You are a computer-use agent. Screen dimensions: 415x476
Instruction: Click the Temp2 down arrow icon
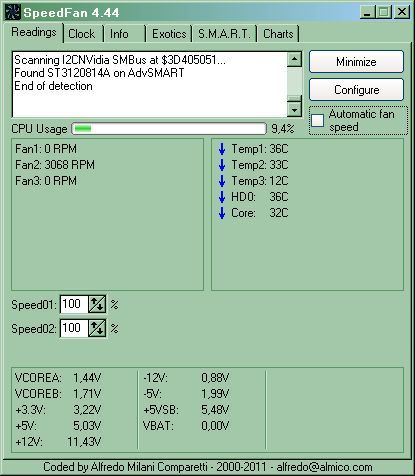pyautogui.click(x=222, y=165)
